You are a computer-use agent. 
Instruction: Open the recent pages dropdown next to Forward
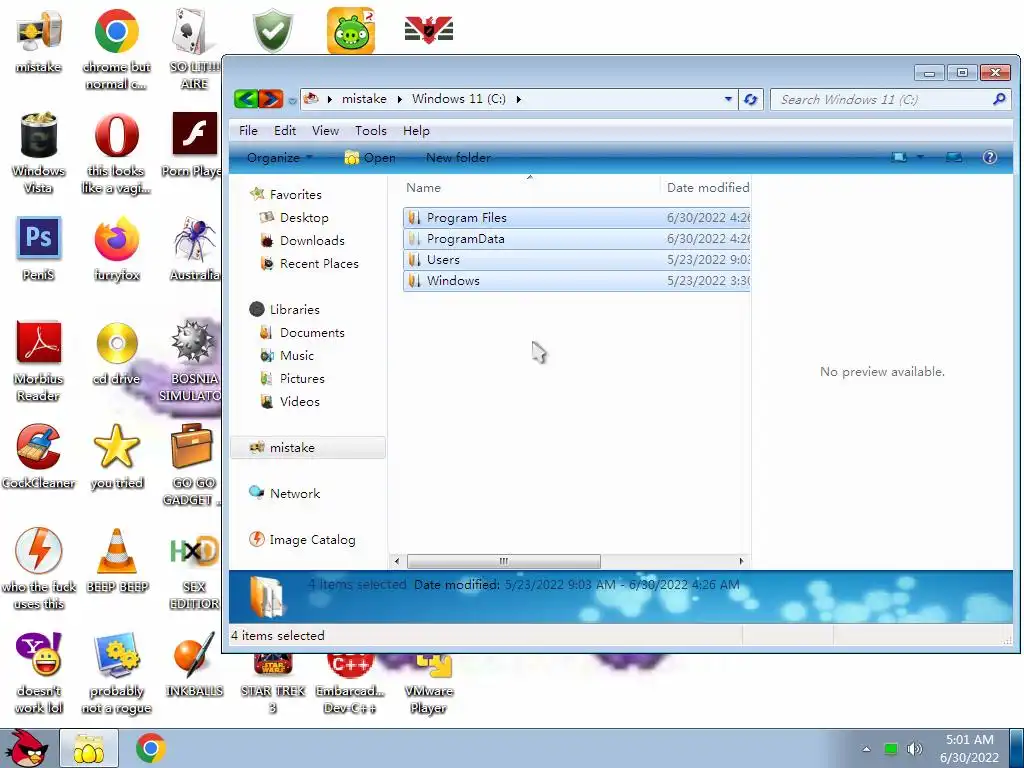[x=292, y=101]
